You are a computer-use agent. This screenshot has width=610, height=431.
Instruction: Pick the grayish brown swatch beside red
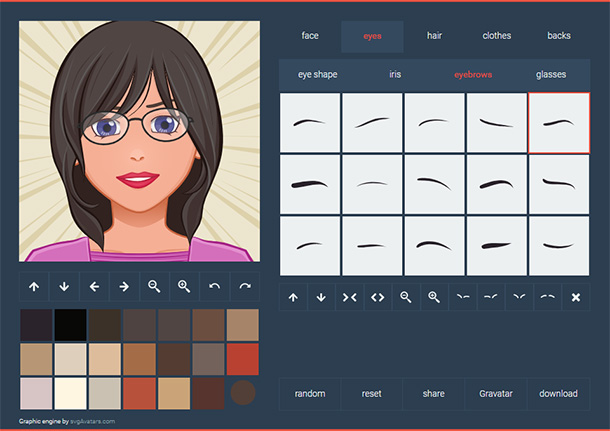(x=208, y=359)
